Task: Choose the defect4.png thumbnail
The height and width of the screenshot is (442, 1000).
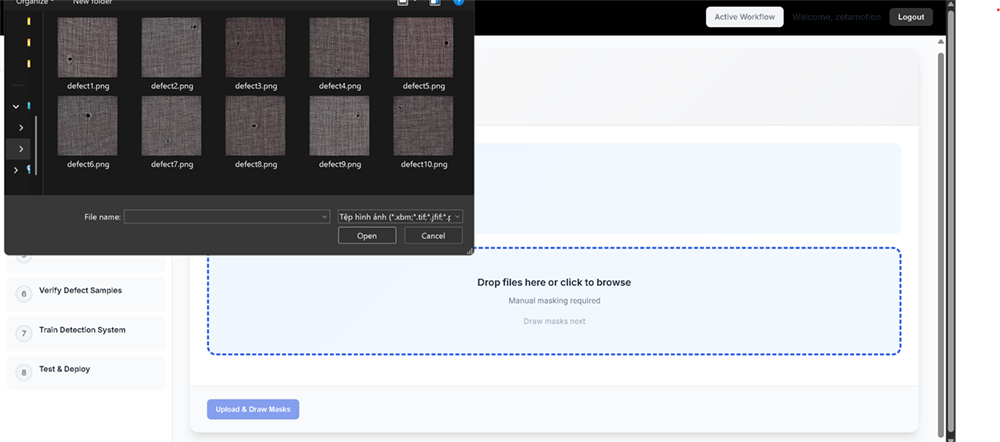Action: (x=339, y=48)
